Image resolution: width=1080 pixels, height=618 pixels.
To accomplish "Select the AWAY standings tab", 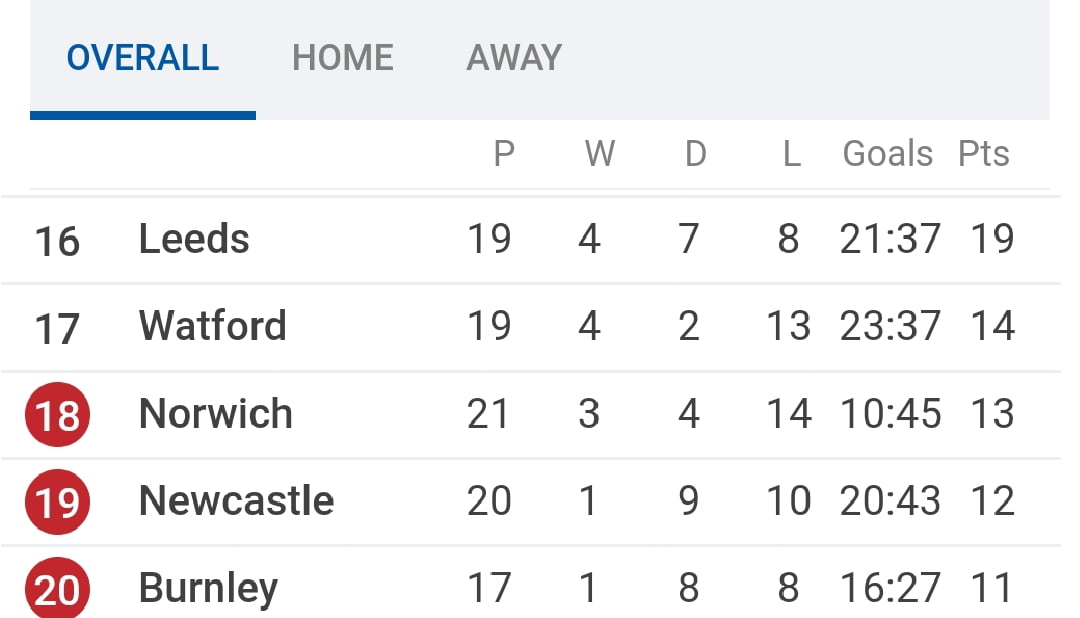I will click(514, 58).
